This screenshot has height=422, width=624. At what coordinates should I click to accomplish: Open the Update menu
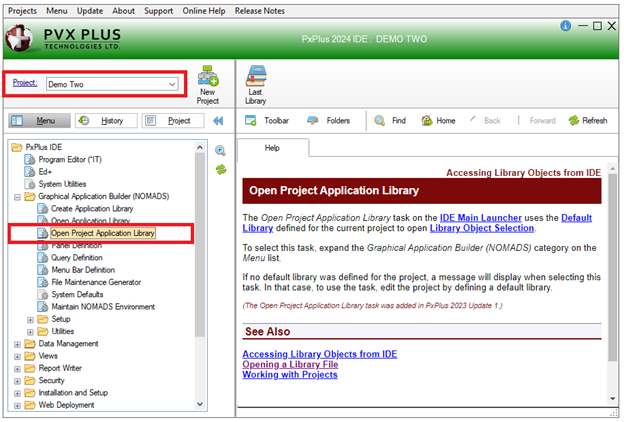click(89, 11)
